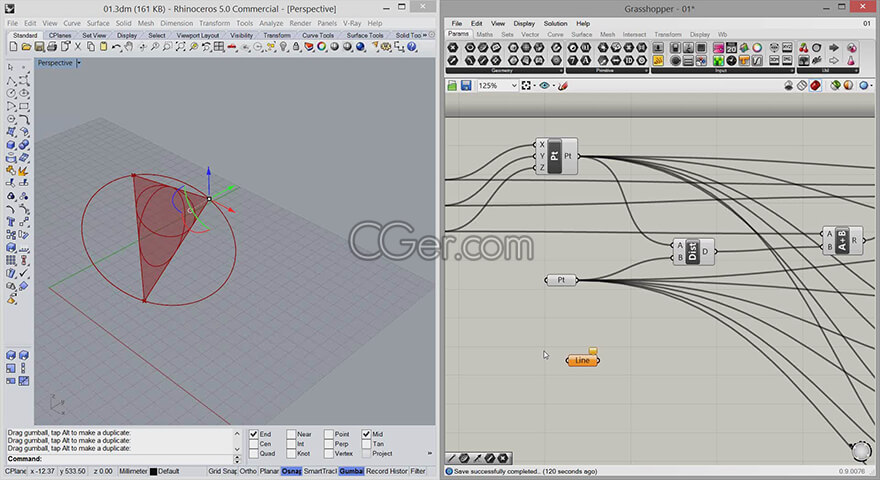This screenshot has width=880, height=480.
Task: Open the blue sphere preview dropdown arrow
Action: click(872, 86)
